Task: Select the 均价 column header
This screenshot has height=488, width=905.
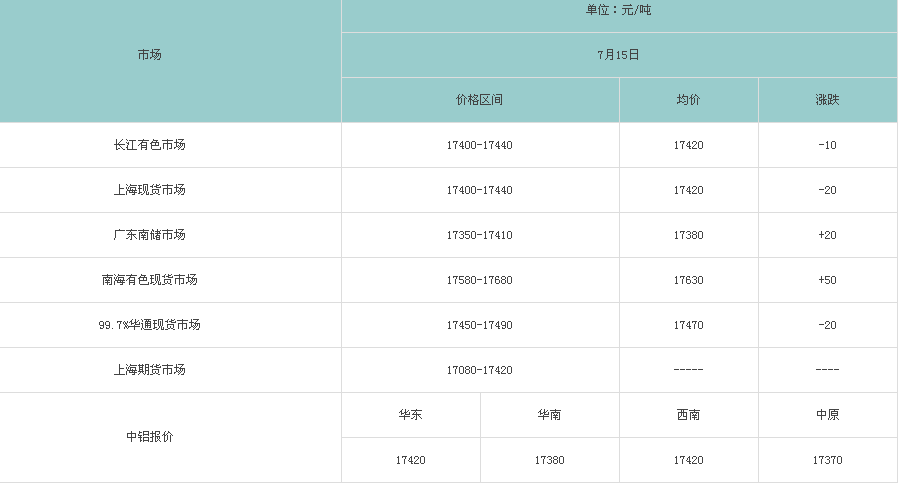Action: pyautogui.click(x=688, y=100)
